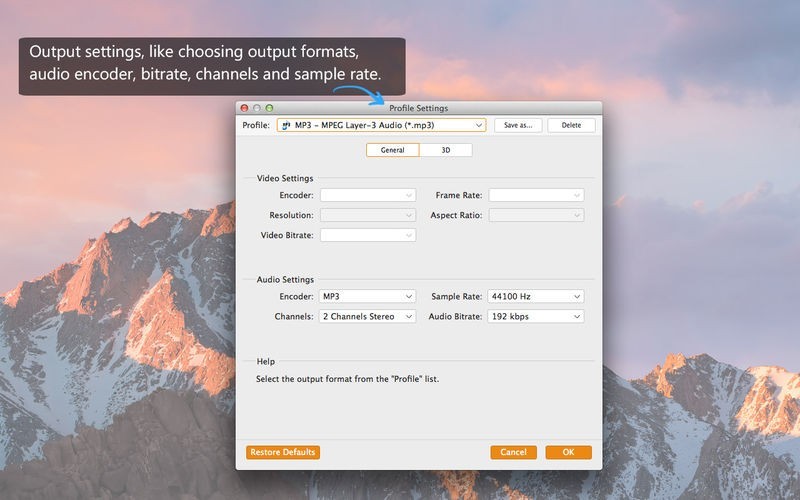The image size is (800, 500).
Task: Confirm settings with the OK button
Action: (568, 452)
